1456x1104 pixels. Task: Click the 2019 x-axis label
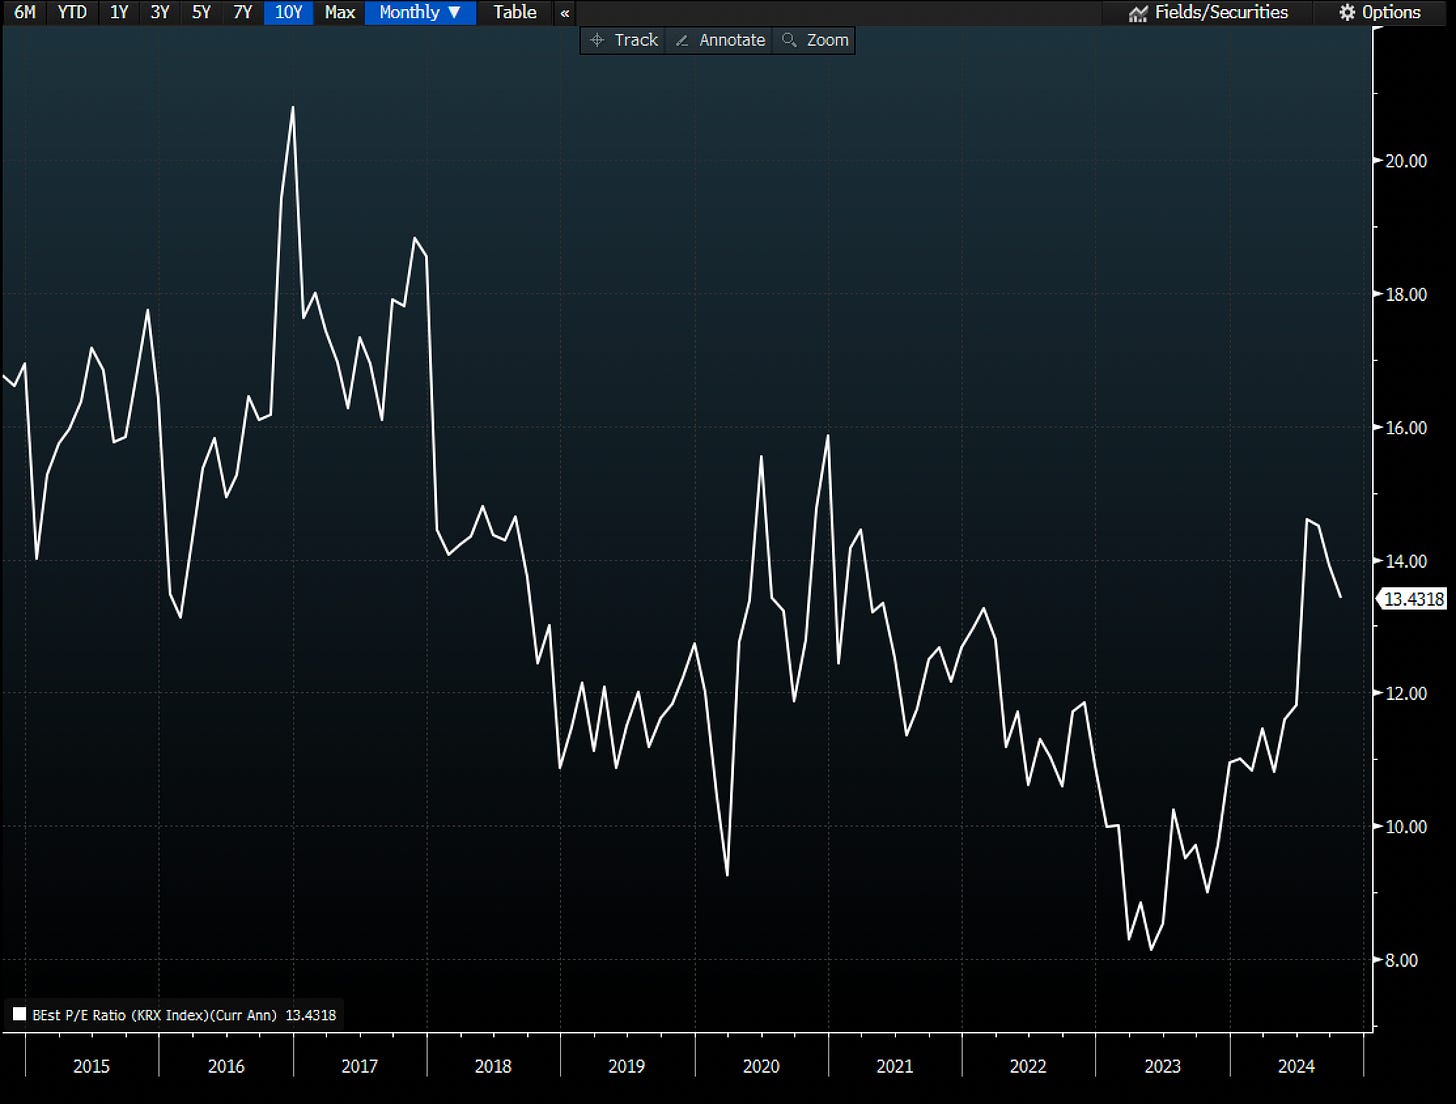[627, 1066]
